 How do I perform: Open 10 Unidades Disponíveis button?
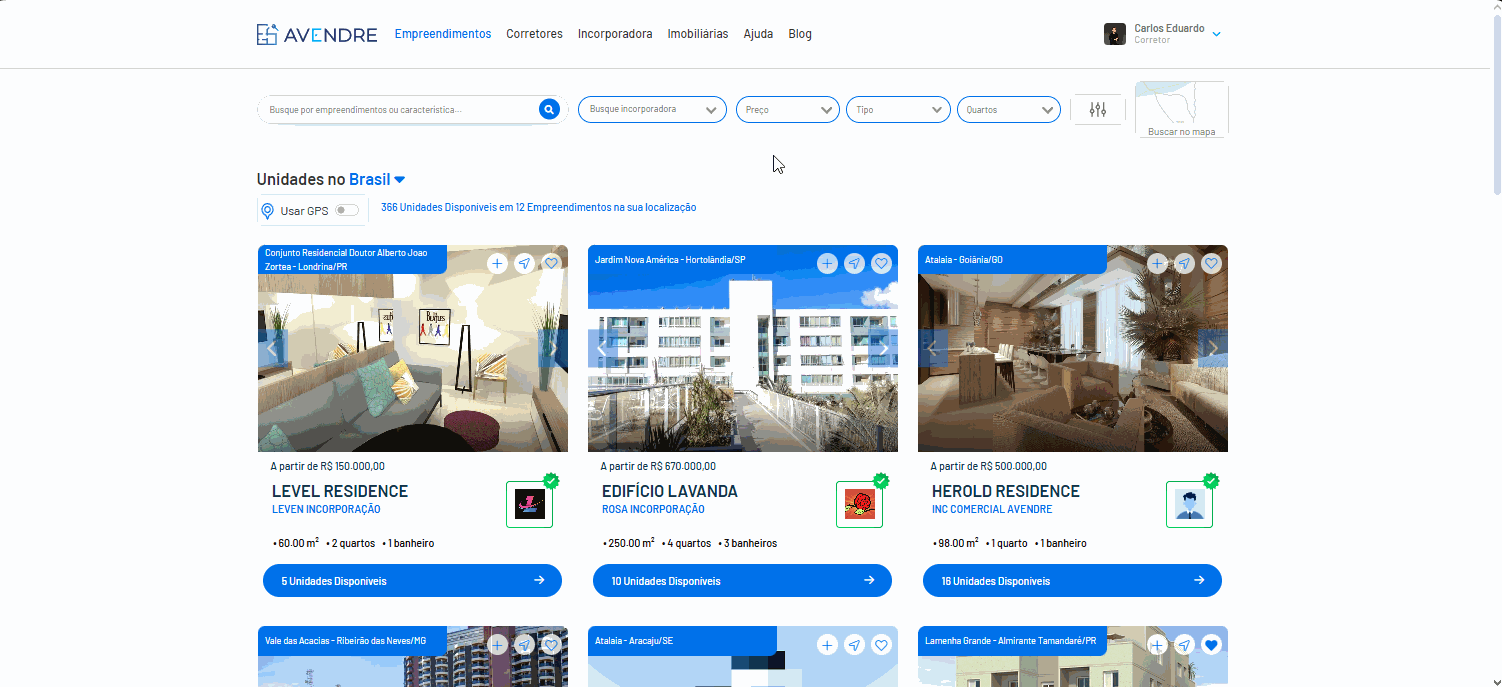click(742, 581)
